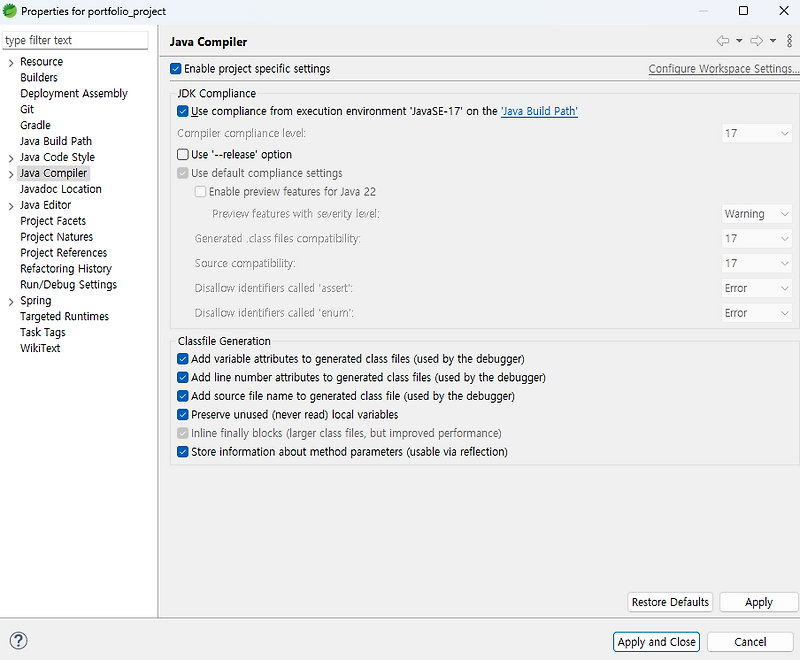Open the dropdown arrow beside the back button

[740, 41]
